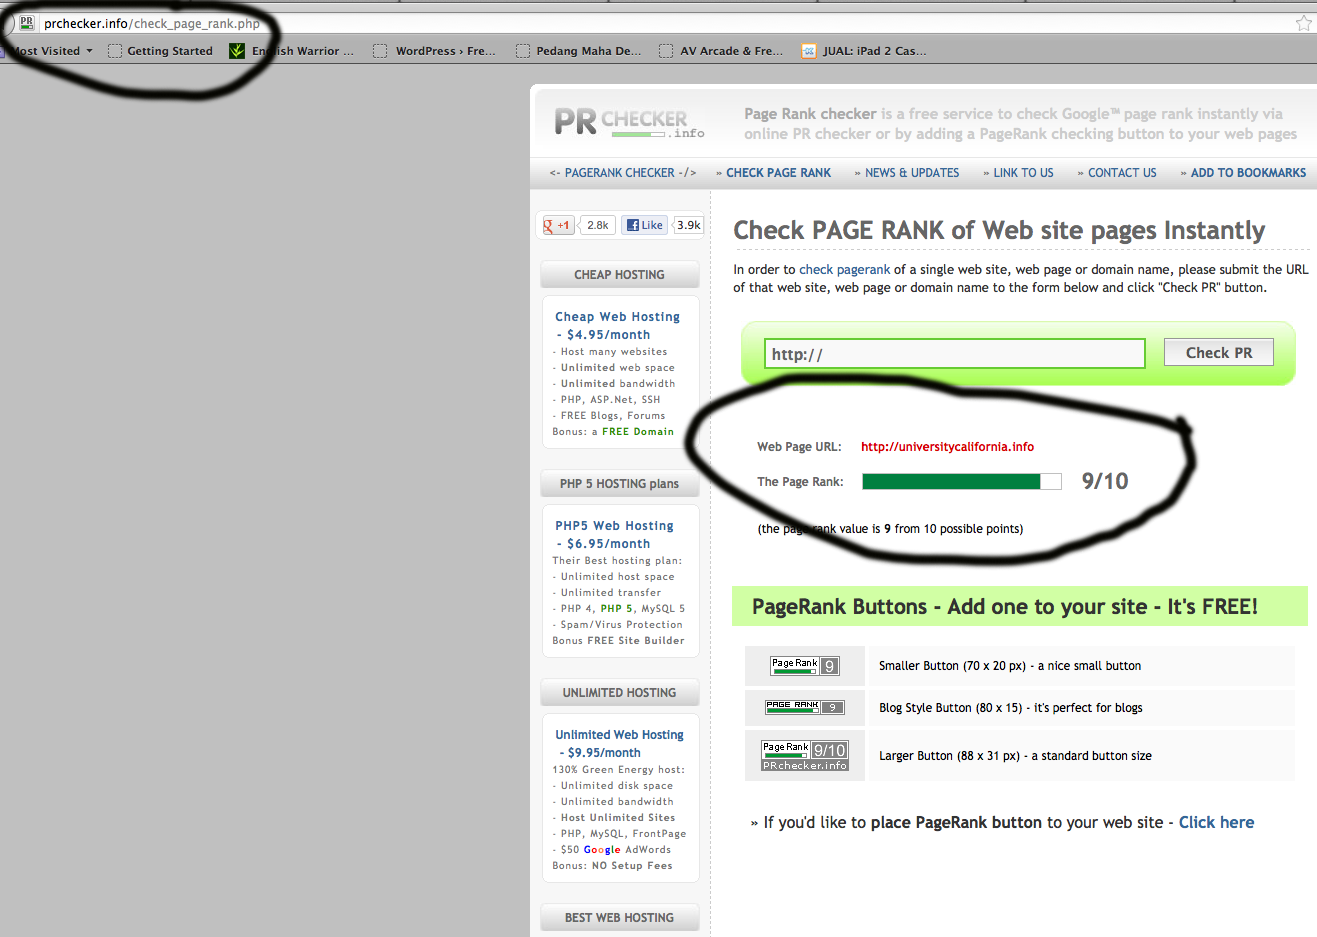
Task: Follow the universitycalifornia.info URL link
Action: click(x=947, y=447)
